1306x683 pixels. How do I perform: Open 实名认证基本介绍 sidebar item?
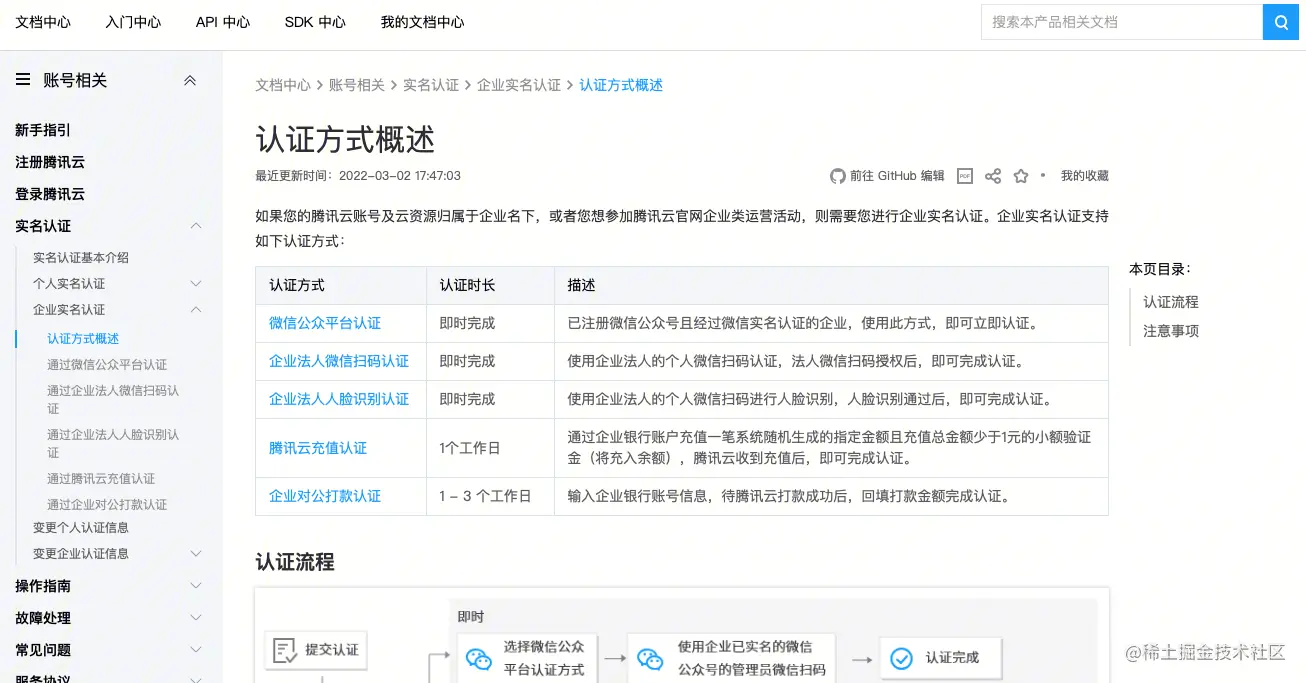click(81, 258)
